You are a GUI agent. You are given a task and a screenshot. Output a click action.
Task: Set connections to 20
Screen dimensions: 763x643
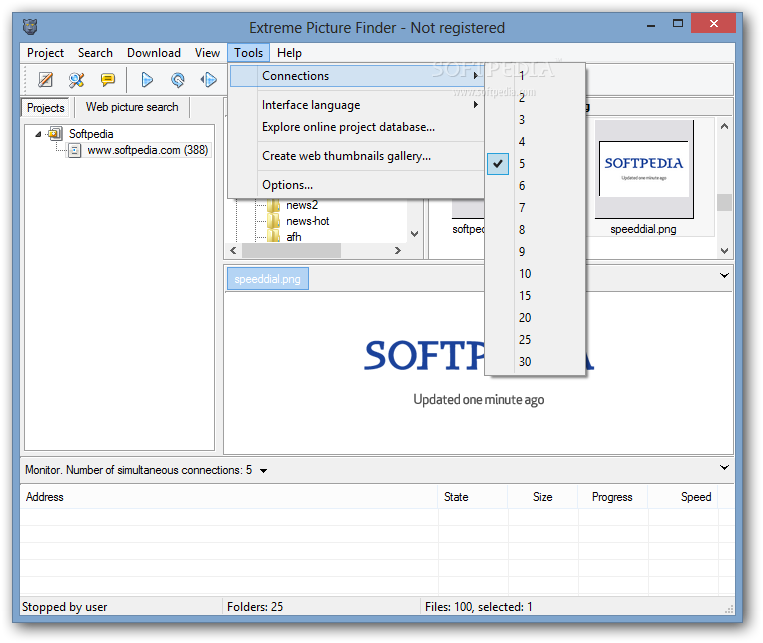(x=535, y=317)
